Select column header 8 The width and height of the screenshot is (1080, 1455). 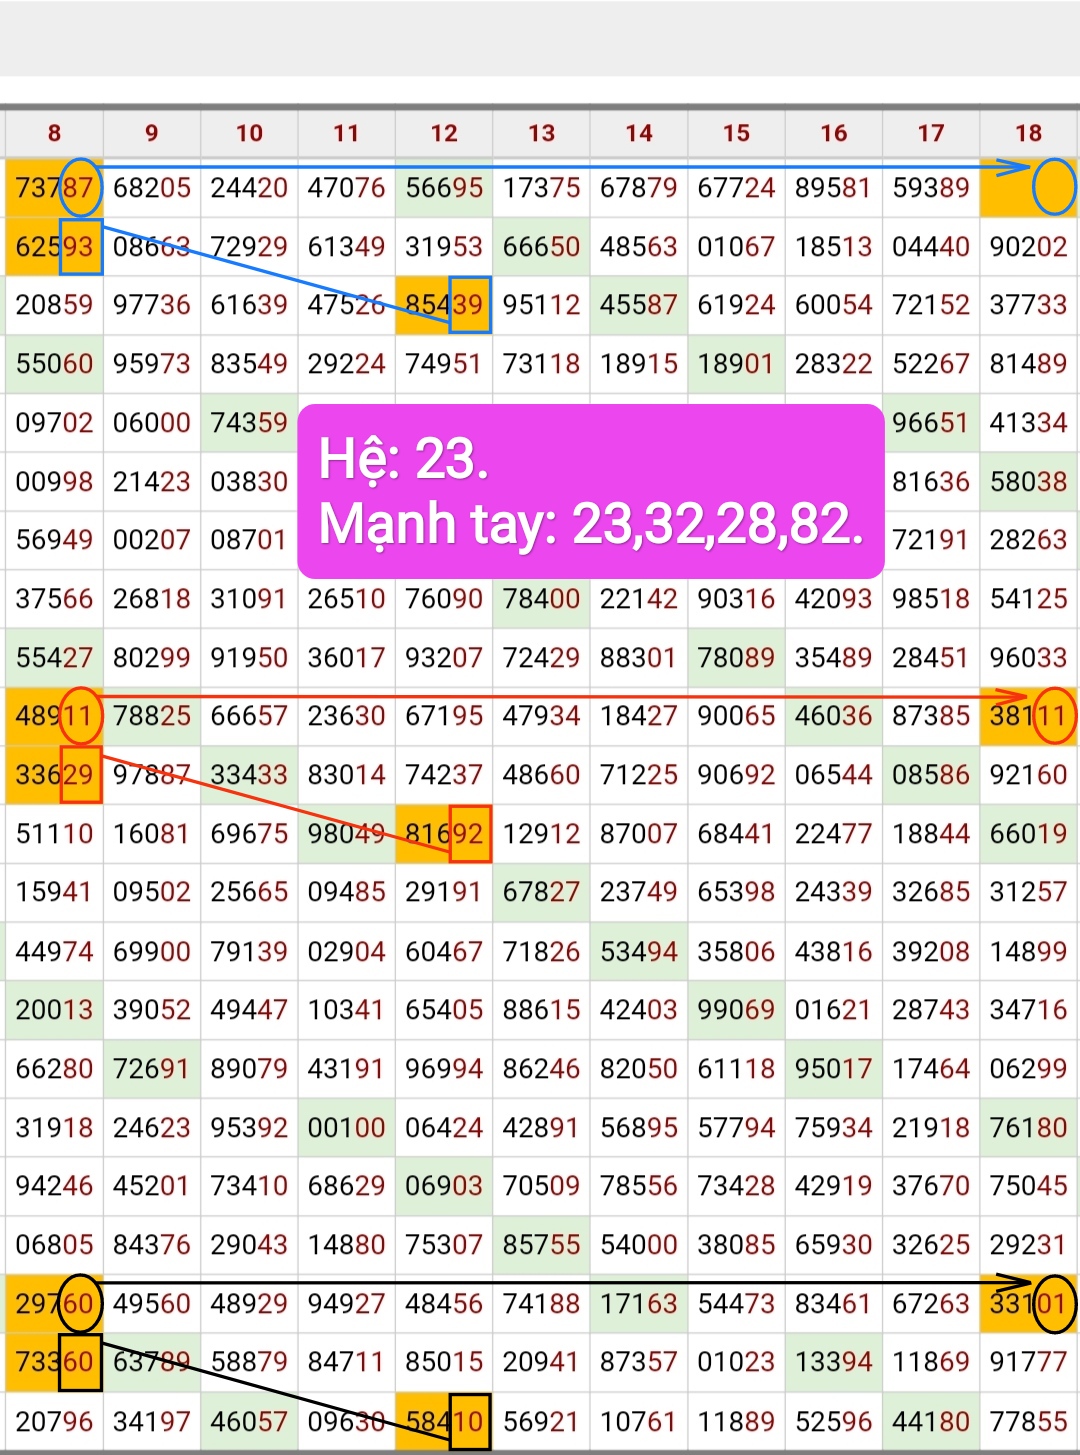pos(54,133)
